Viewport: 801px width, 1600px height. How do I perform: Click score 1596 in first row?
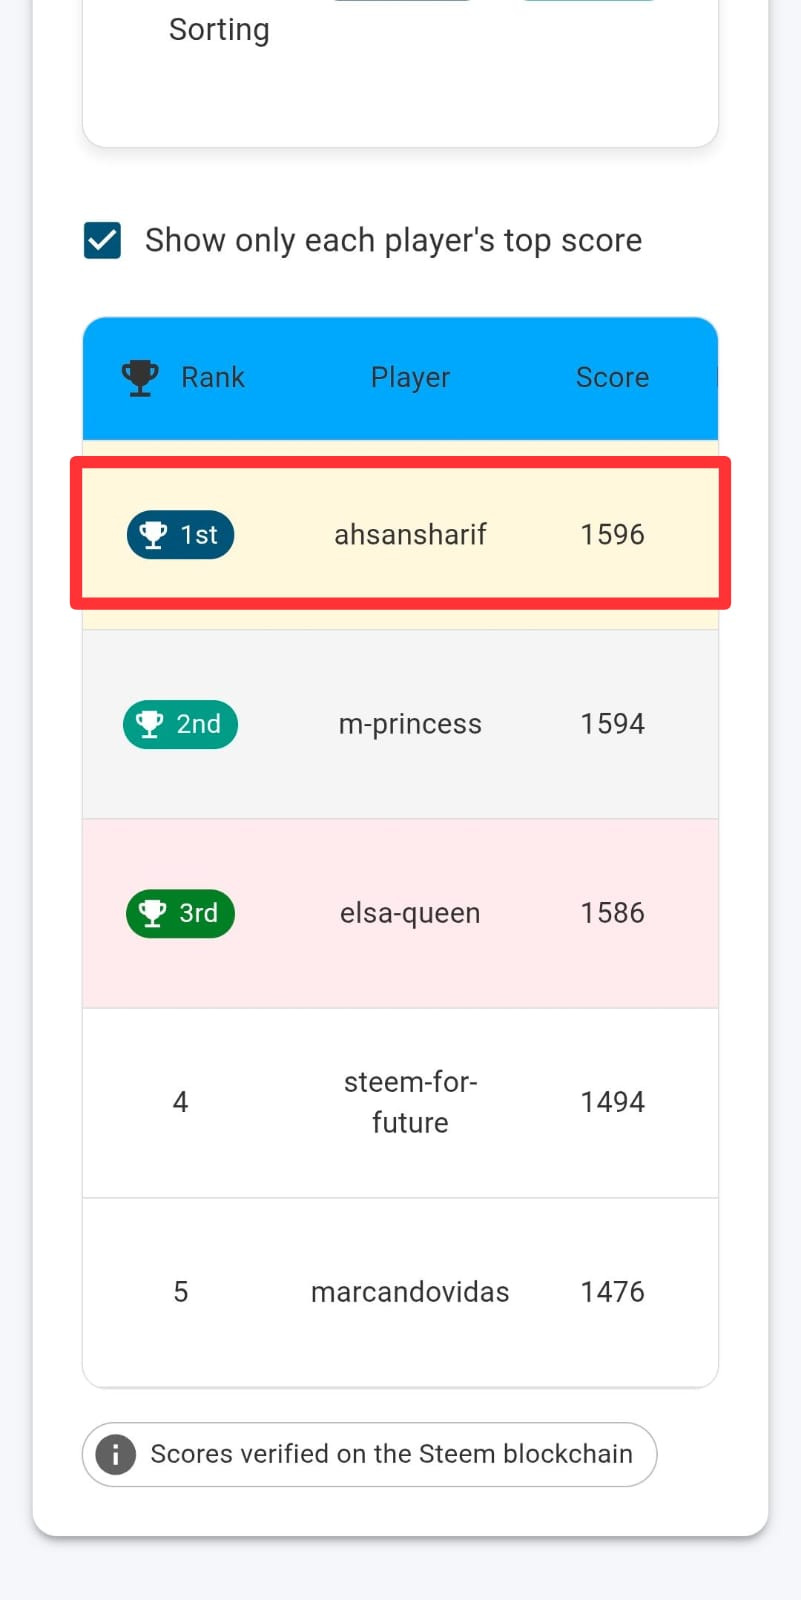(612, 535)
